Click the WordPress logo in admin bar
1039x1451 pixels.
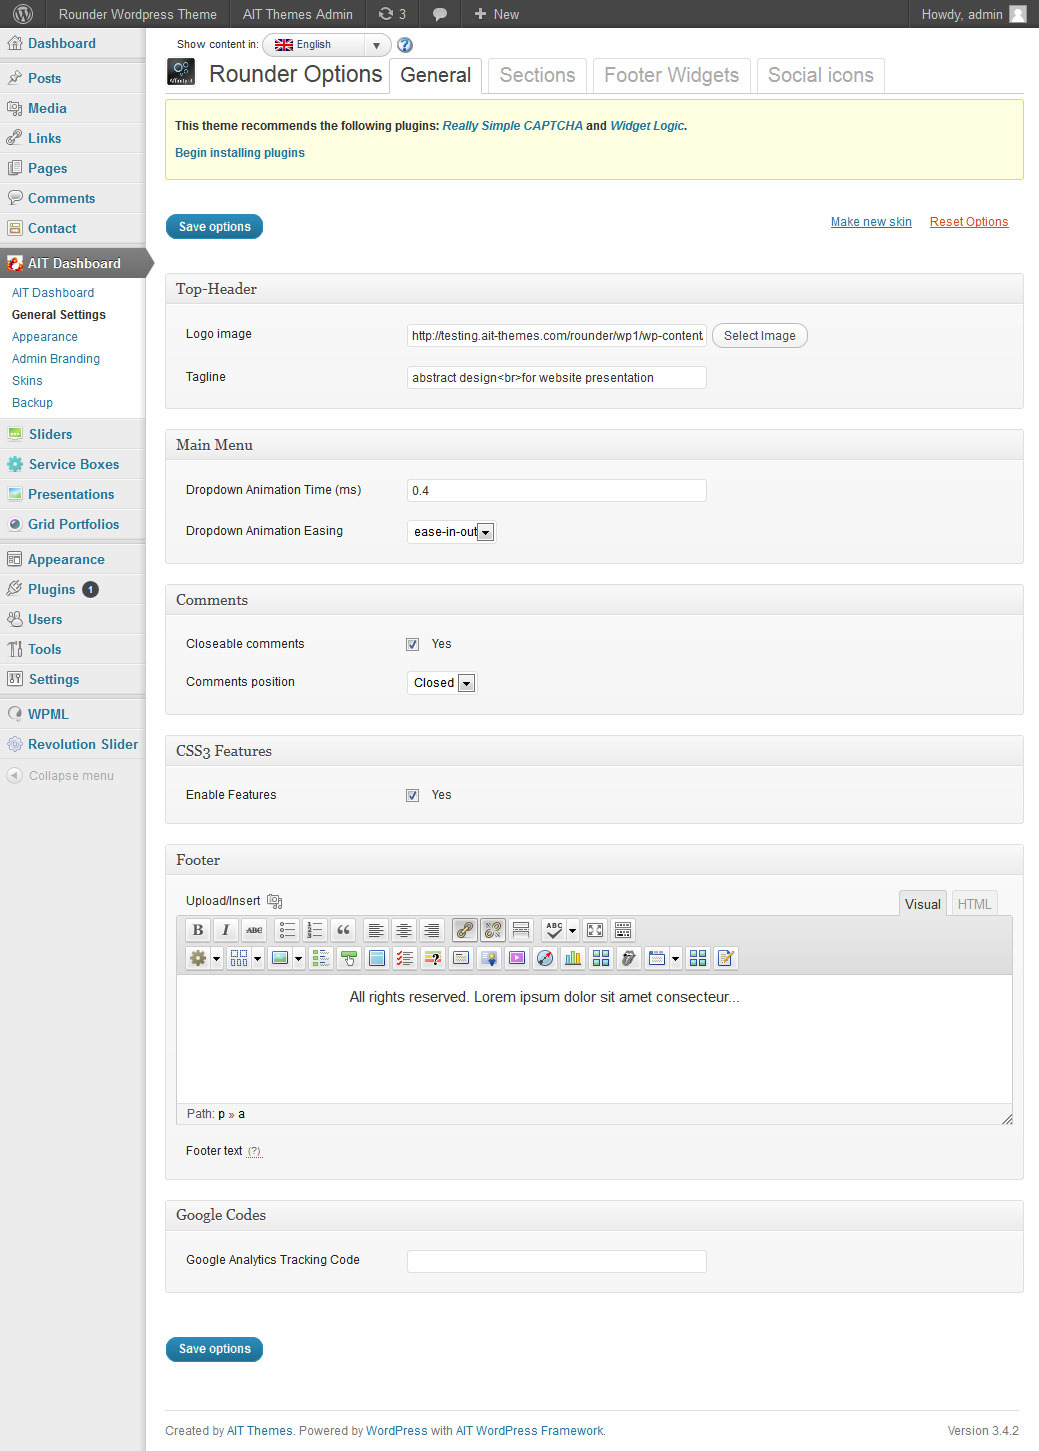[x=23, y=14]
